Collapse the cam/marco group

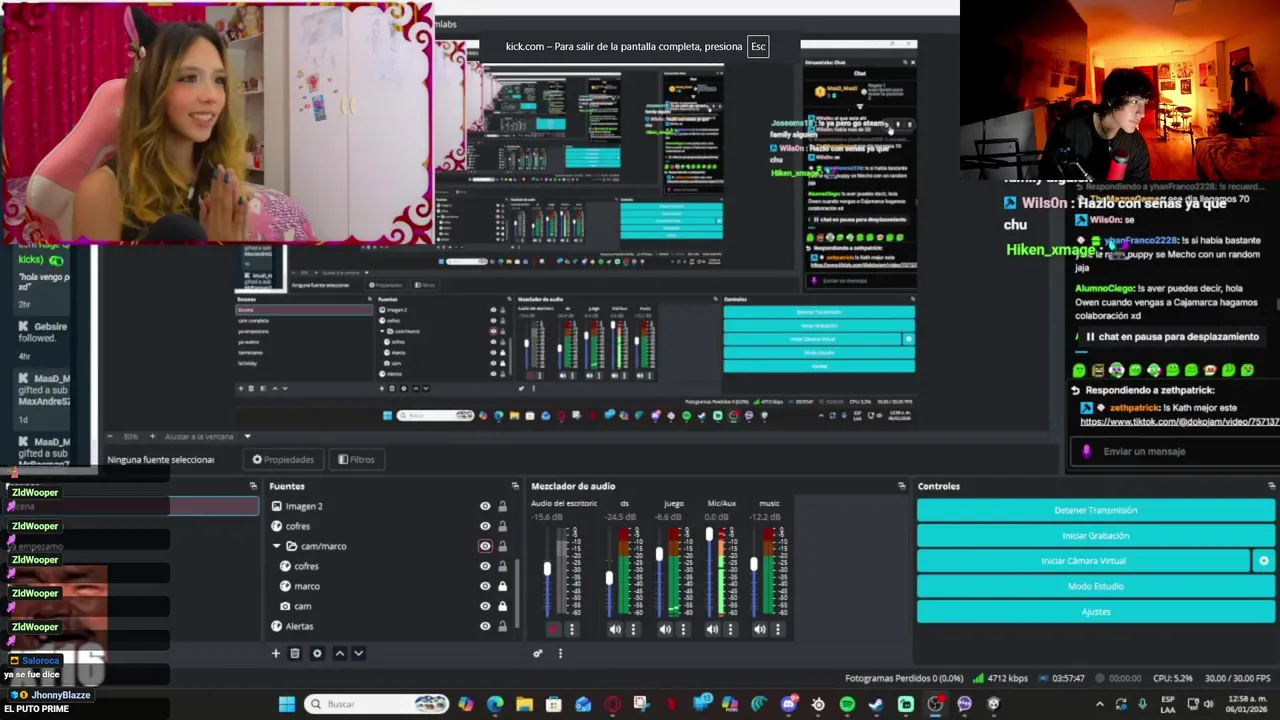[x=276, y=546]
